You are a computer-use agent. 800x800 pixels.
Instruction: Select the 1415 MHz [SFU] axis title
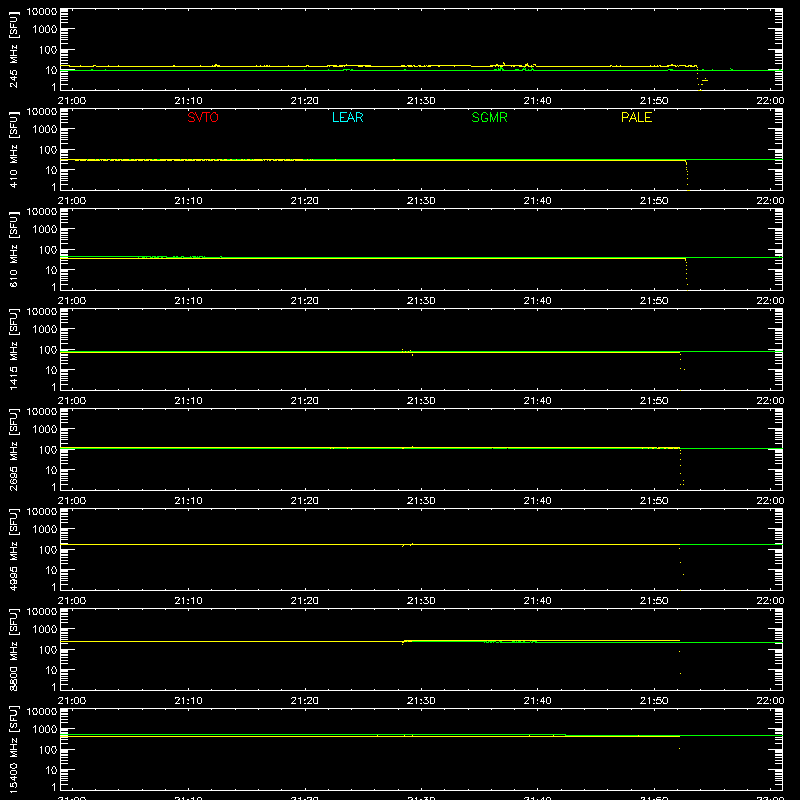[x=13, y=349]
